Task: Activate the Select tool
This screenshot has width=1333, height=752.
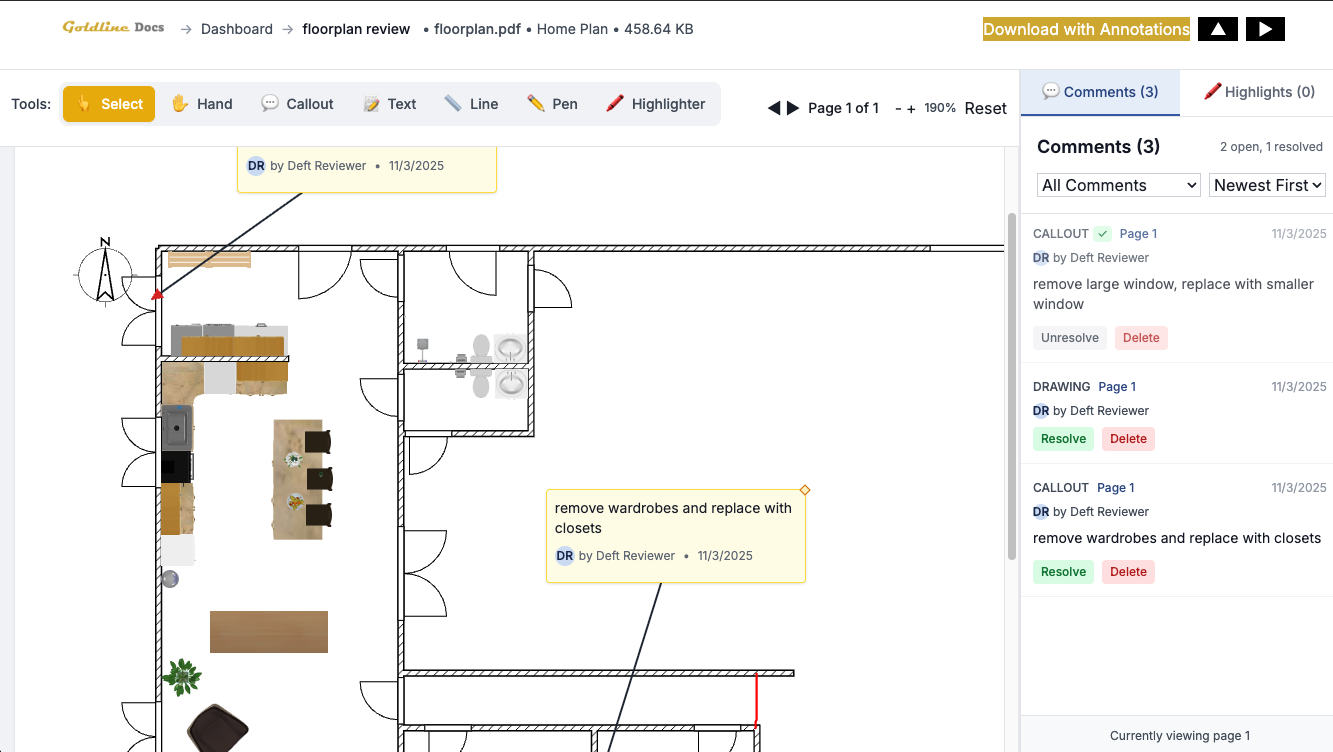Action: click(108, 103)
